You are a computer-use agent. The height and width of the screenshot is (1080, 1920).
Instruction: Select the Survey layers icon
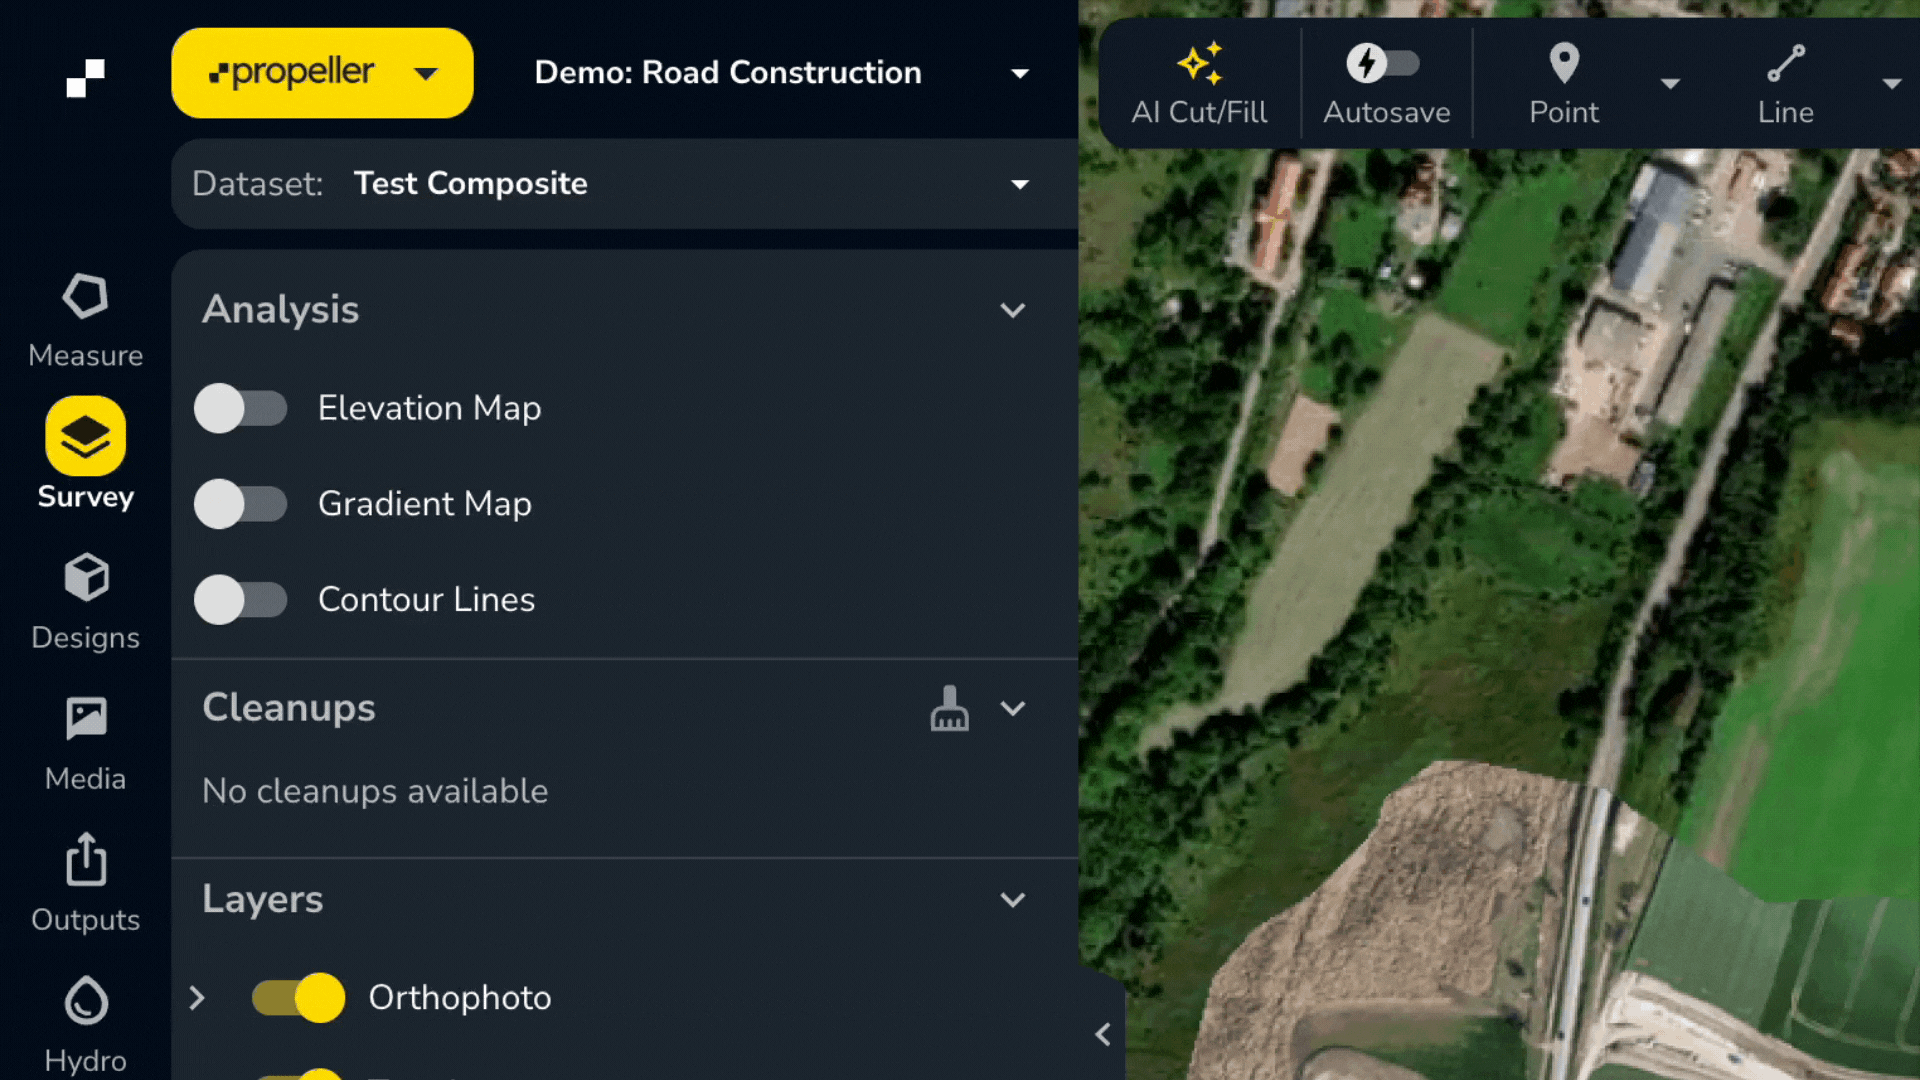pyautogui.click(x=85, y=436)
